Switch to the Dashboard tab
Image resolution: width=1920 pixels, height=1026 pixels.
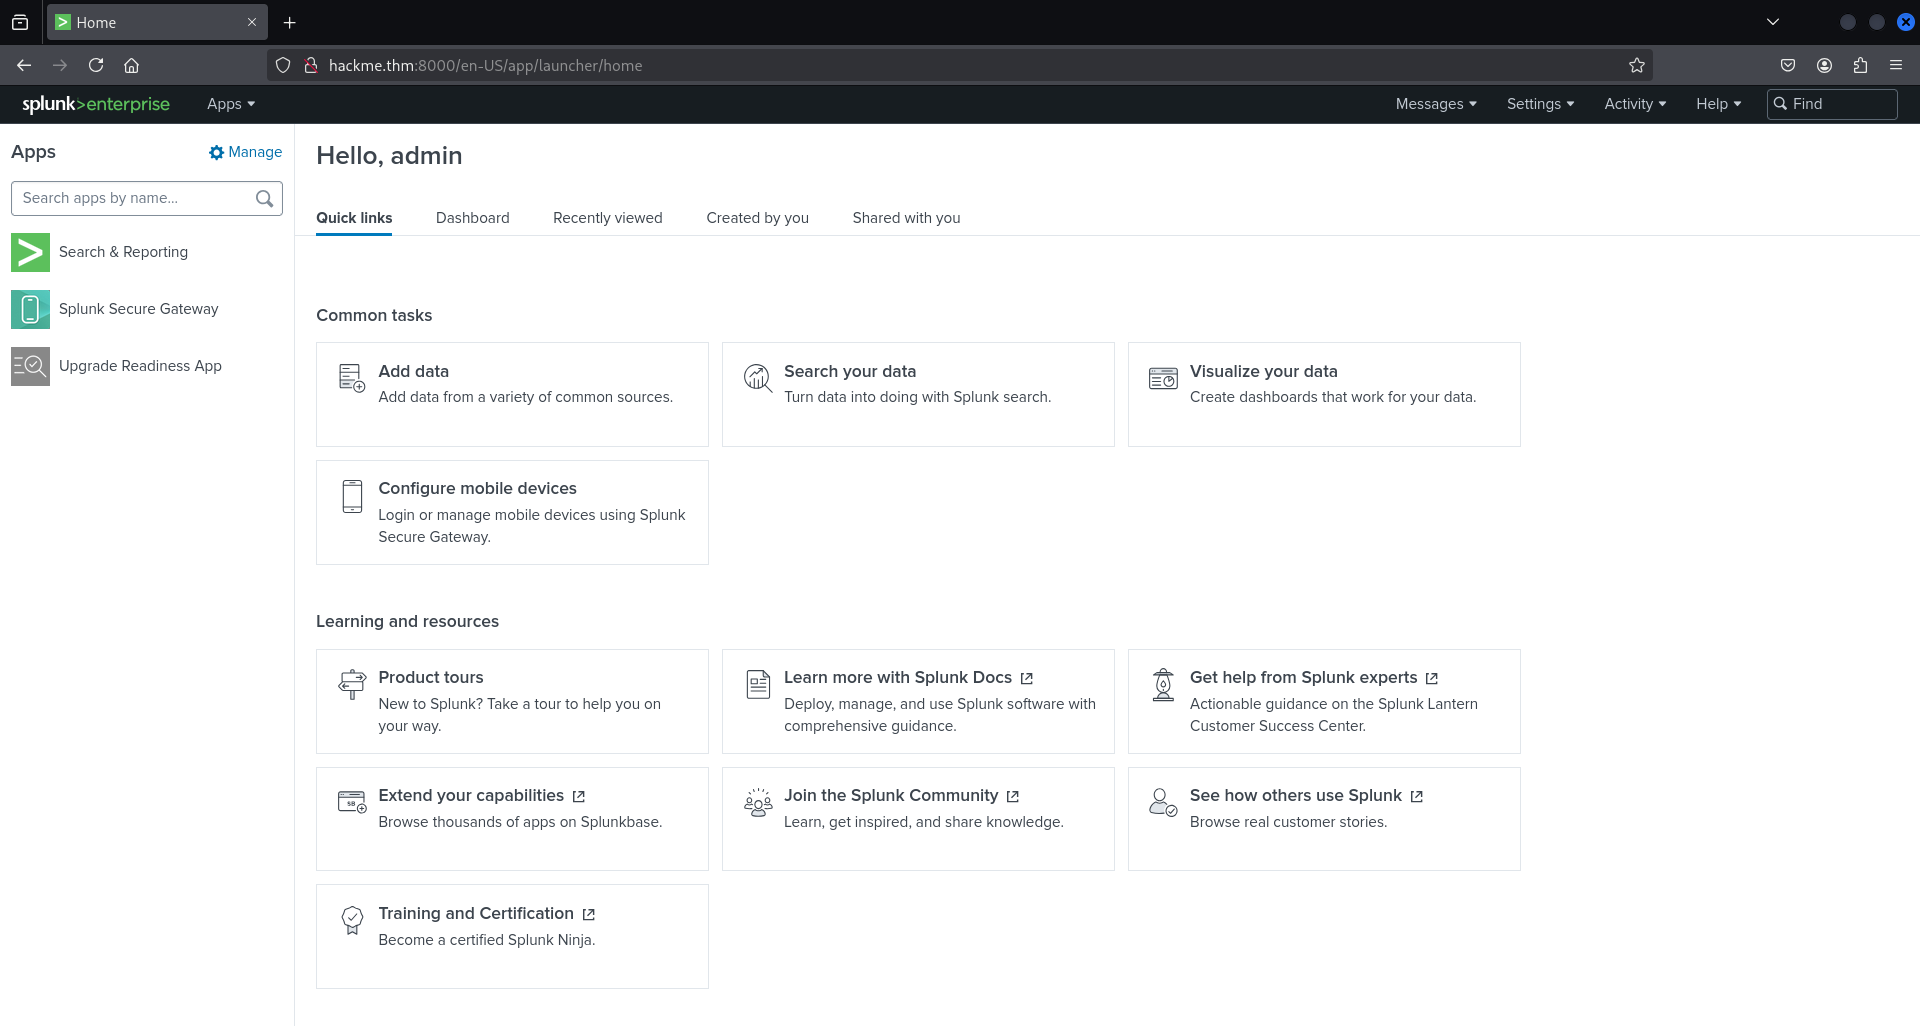click(472, 218)
